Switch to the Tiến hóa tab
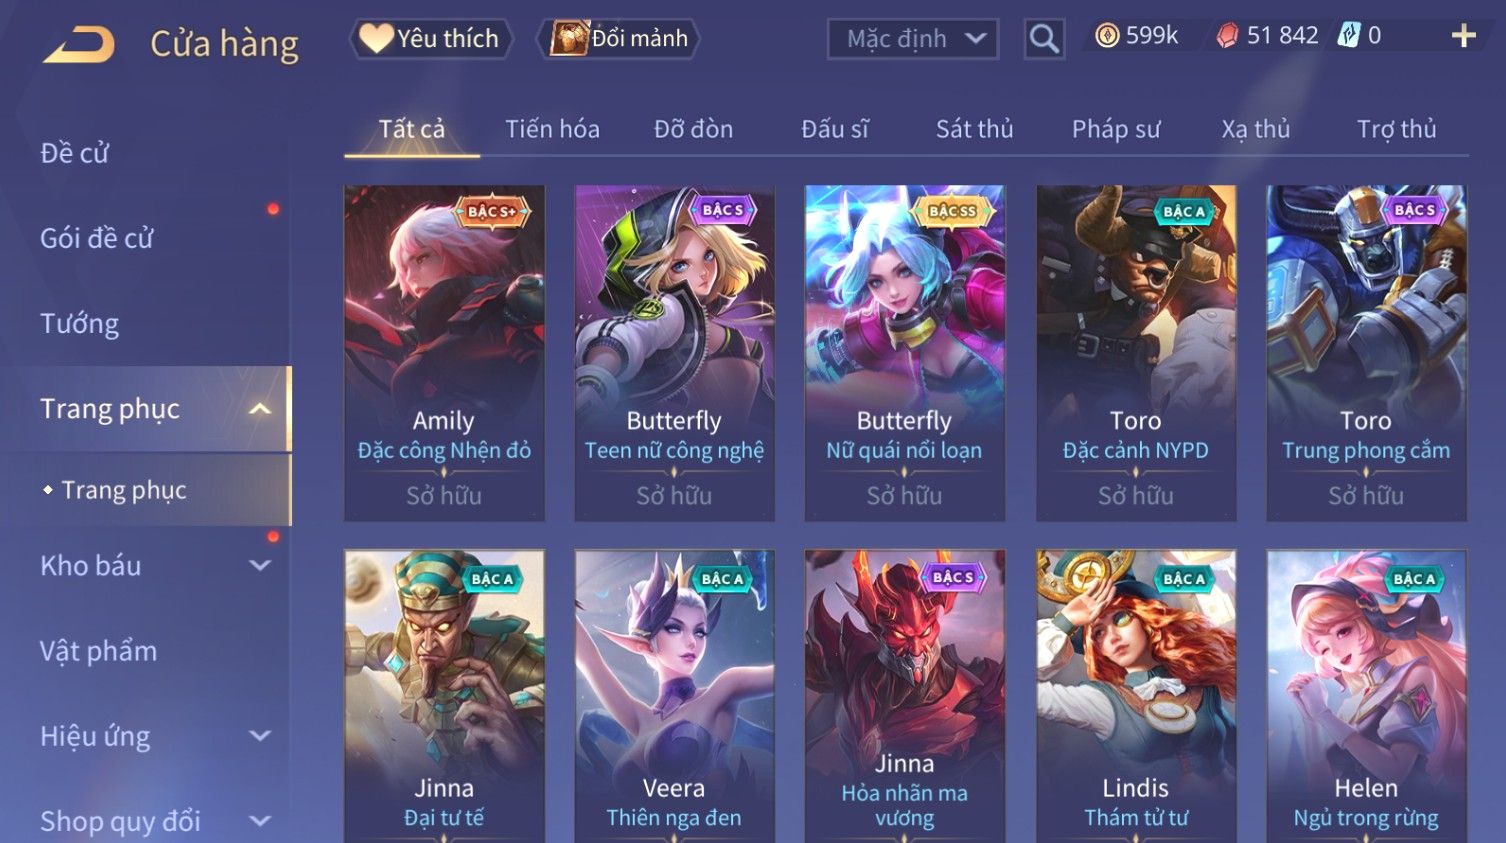 pos(552,129)
